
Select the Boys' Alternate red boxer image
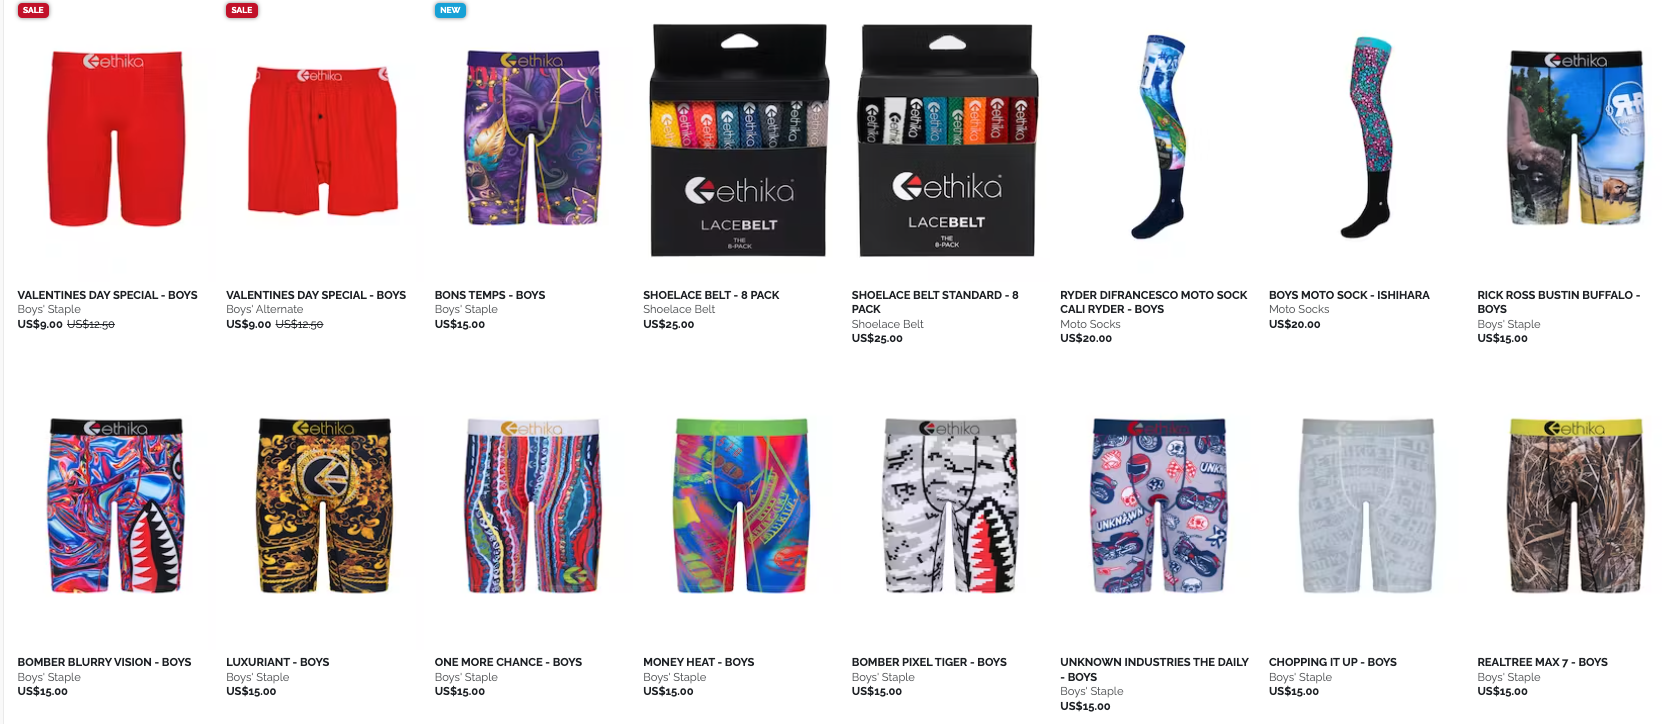323,140
